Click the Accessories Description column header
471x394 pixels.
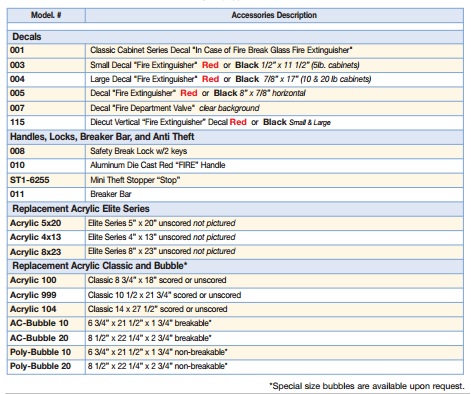[x=274, y=15]
